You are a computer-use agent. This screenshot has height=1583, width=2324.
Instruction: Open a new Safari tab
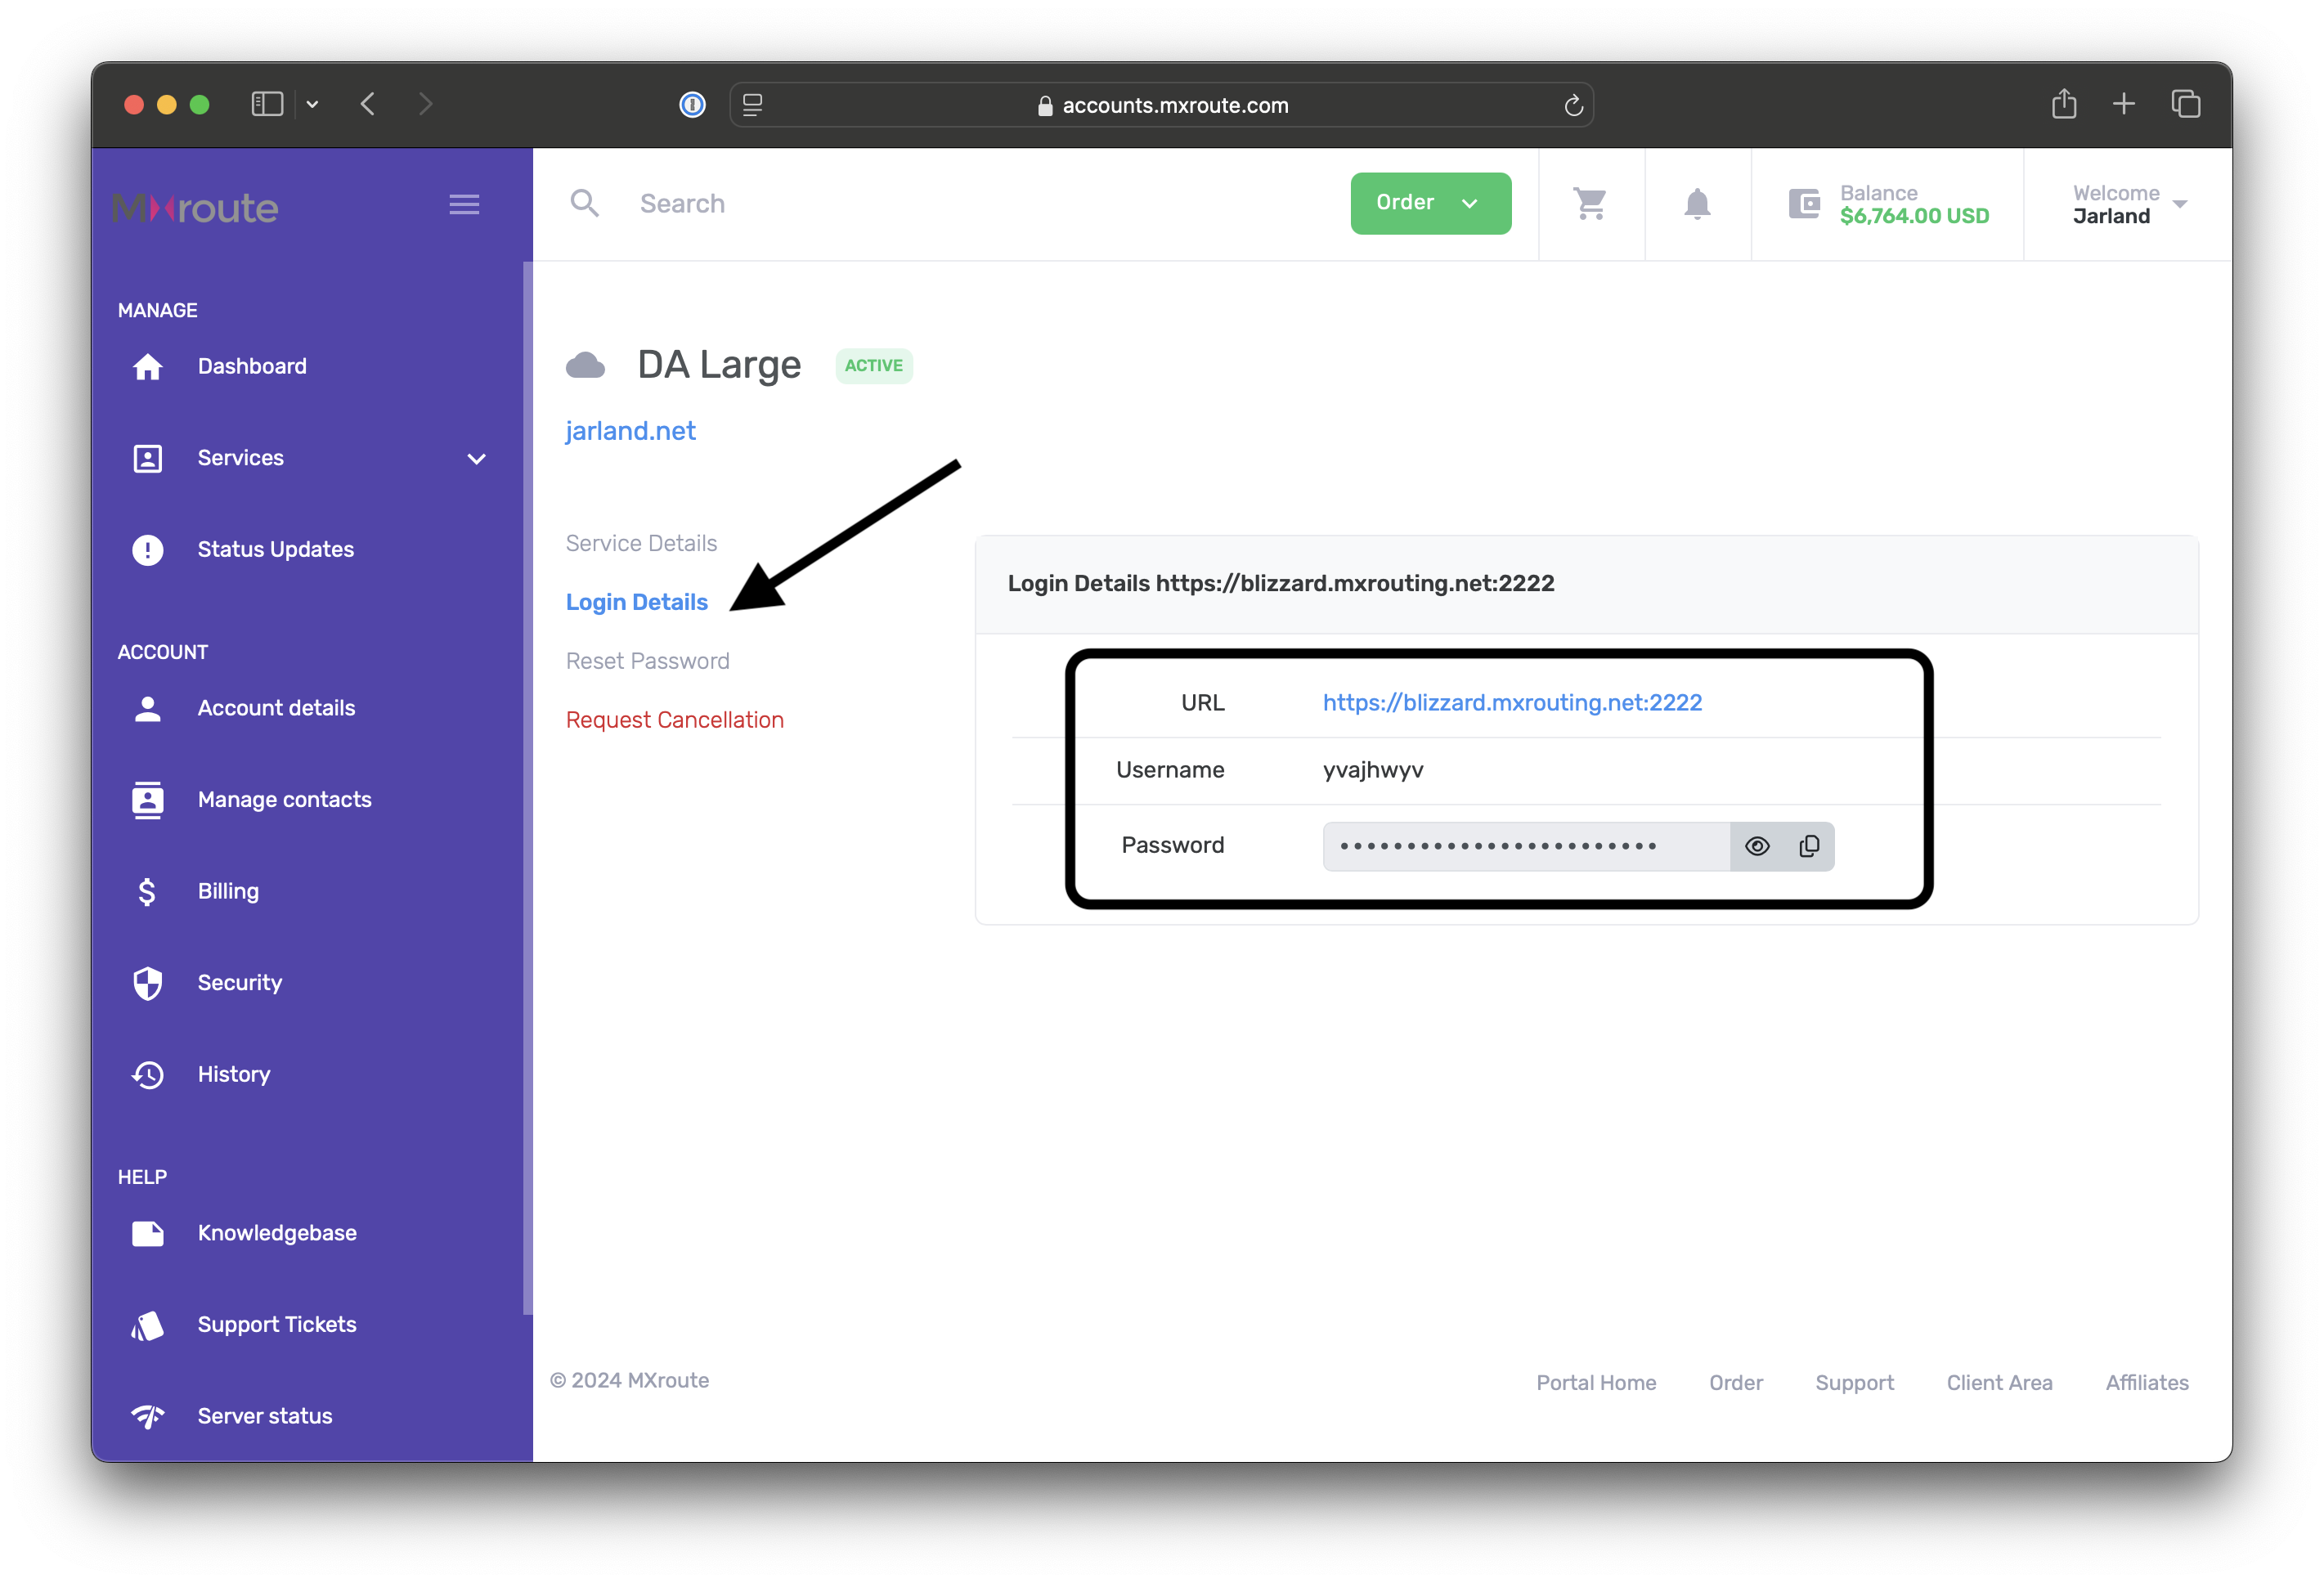coord(2124,103)
